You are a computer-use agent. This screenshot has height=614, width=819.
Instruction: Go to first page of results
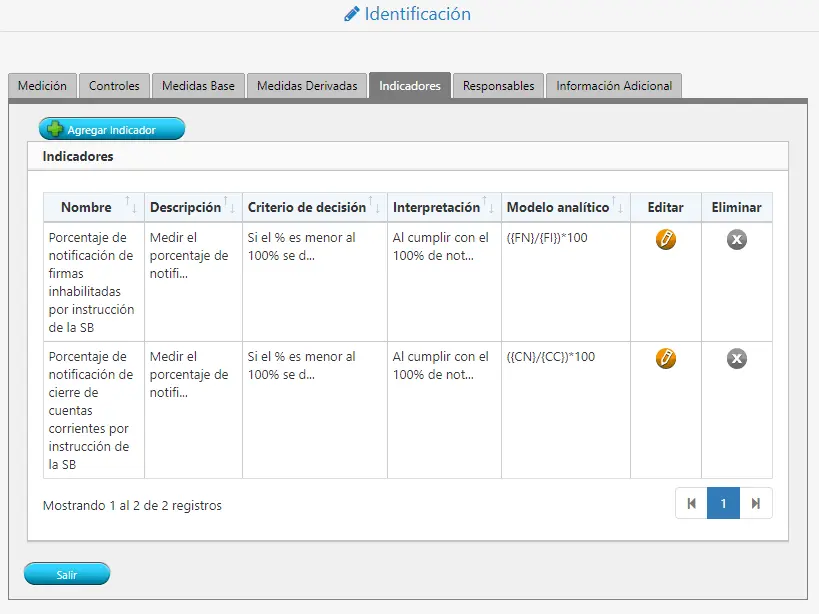691,503
